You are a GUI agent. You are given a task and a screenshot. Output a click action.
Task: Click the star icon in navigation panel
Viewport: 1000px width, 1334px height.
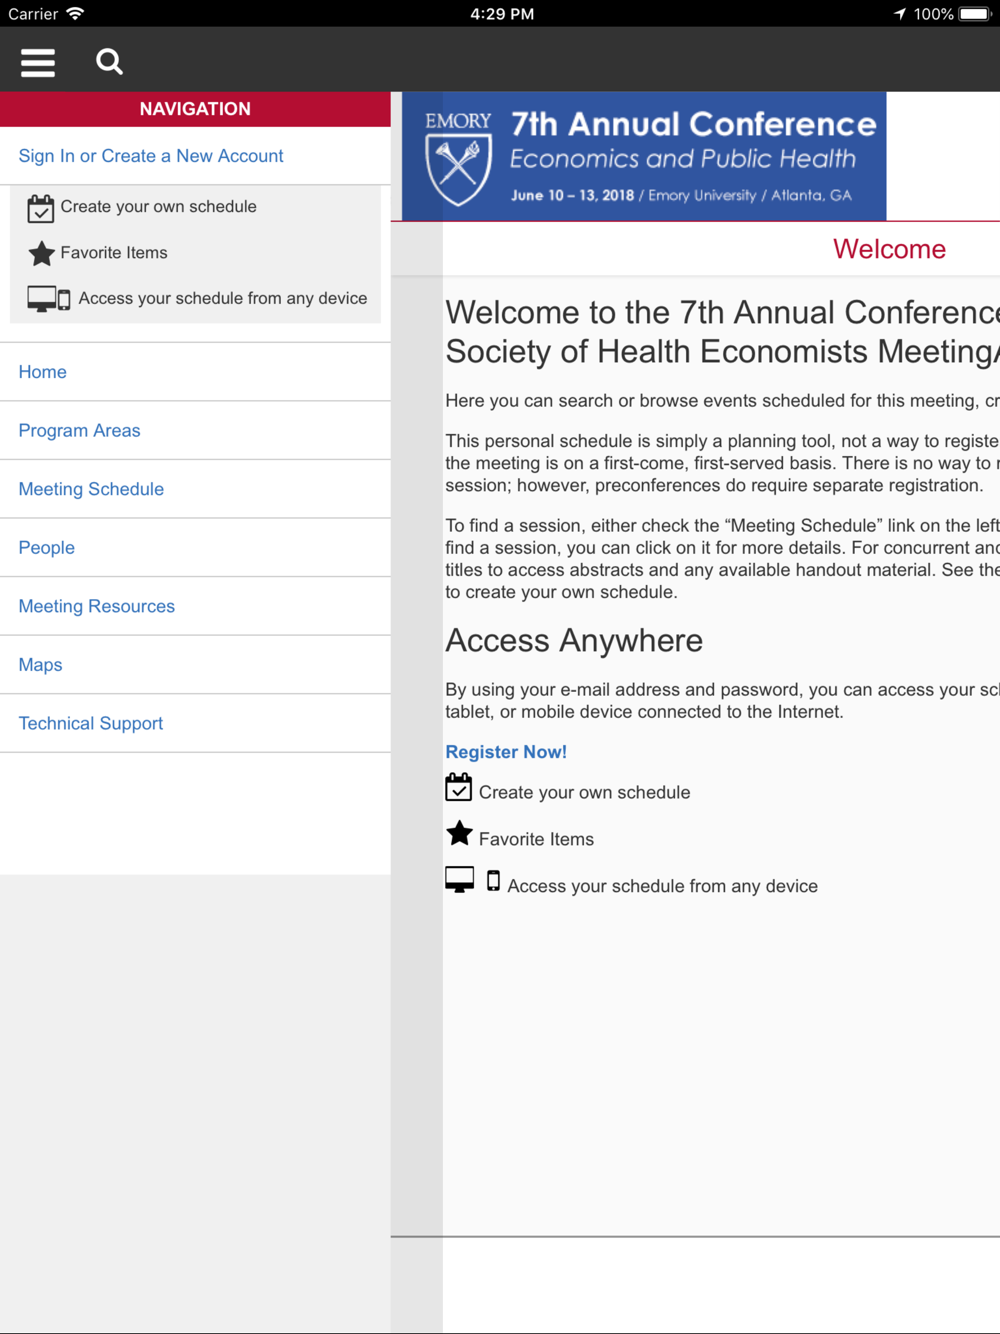(x=41, y=253)
